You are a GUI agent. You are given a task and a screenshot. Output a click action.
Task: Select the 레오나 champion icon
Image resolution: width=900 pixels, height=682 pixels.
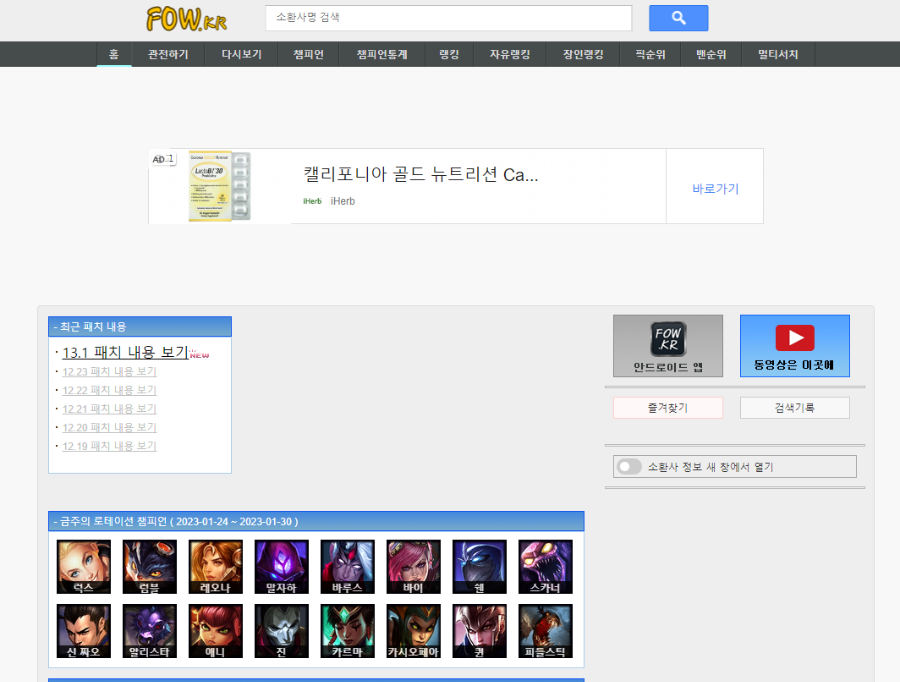(216, 567)
